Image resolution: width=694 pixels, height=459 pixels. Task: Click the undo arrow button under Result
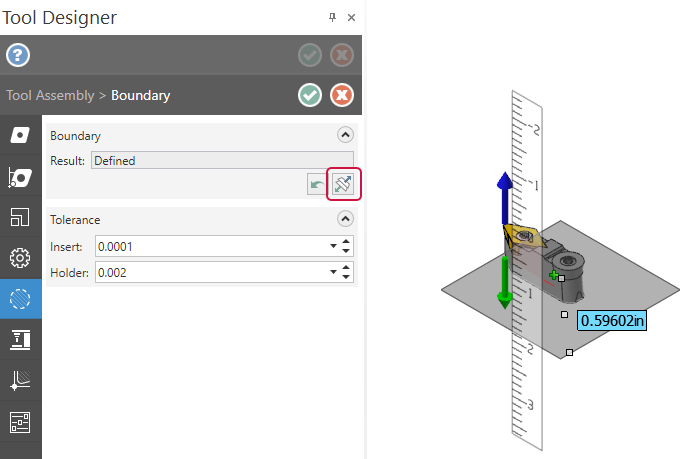[317, 184]
